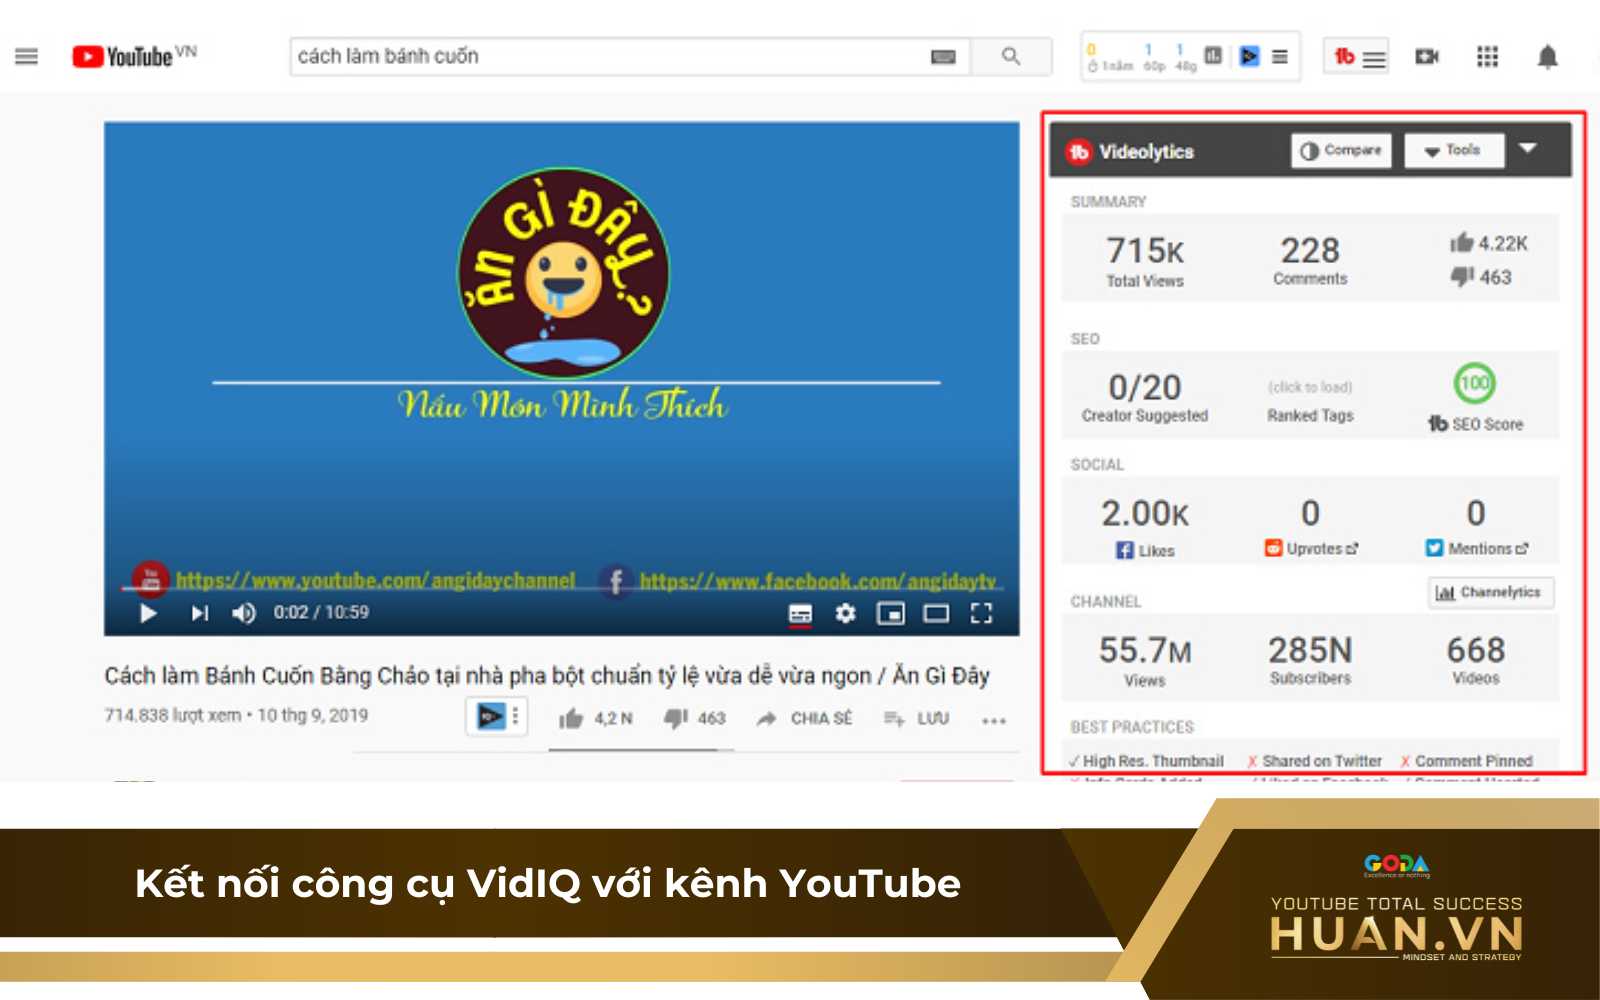
Task: Click the "Comment Pinned" best practice
Action: click(x=1466, y=761)
